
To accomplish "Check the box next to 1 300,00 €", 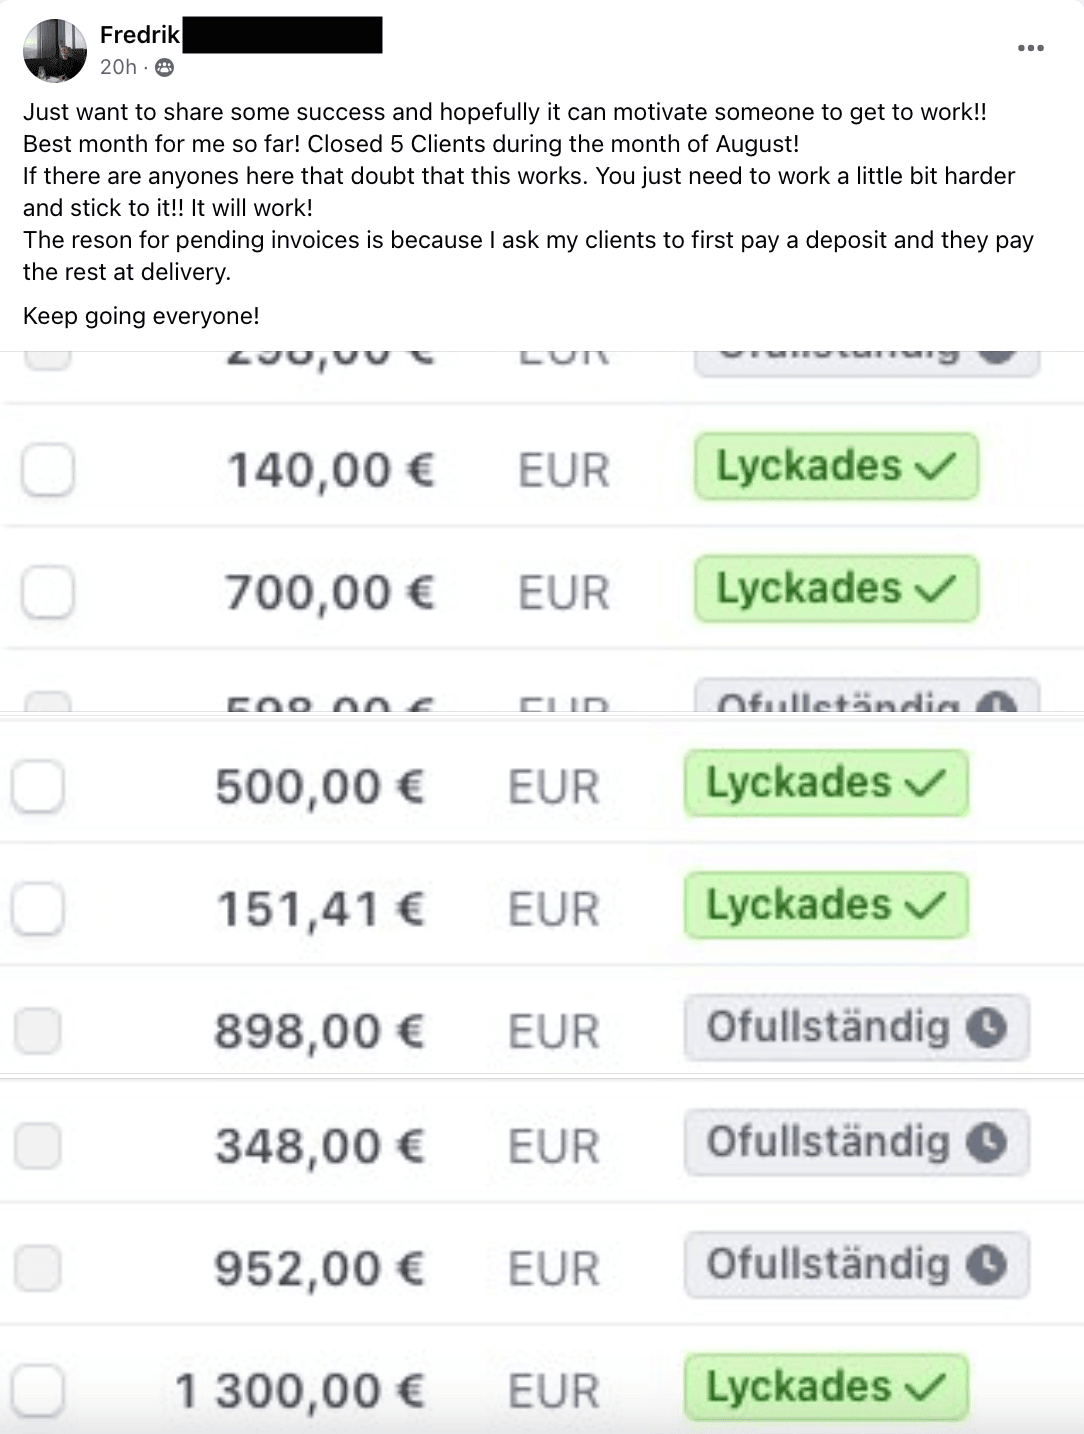I will pyautogui.click(x=38, y=1390).
